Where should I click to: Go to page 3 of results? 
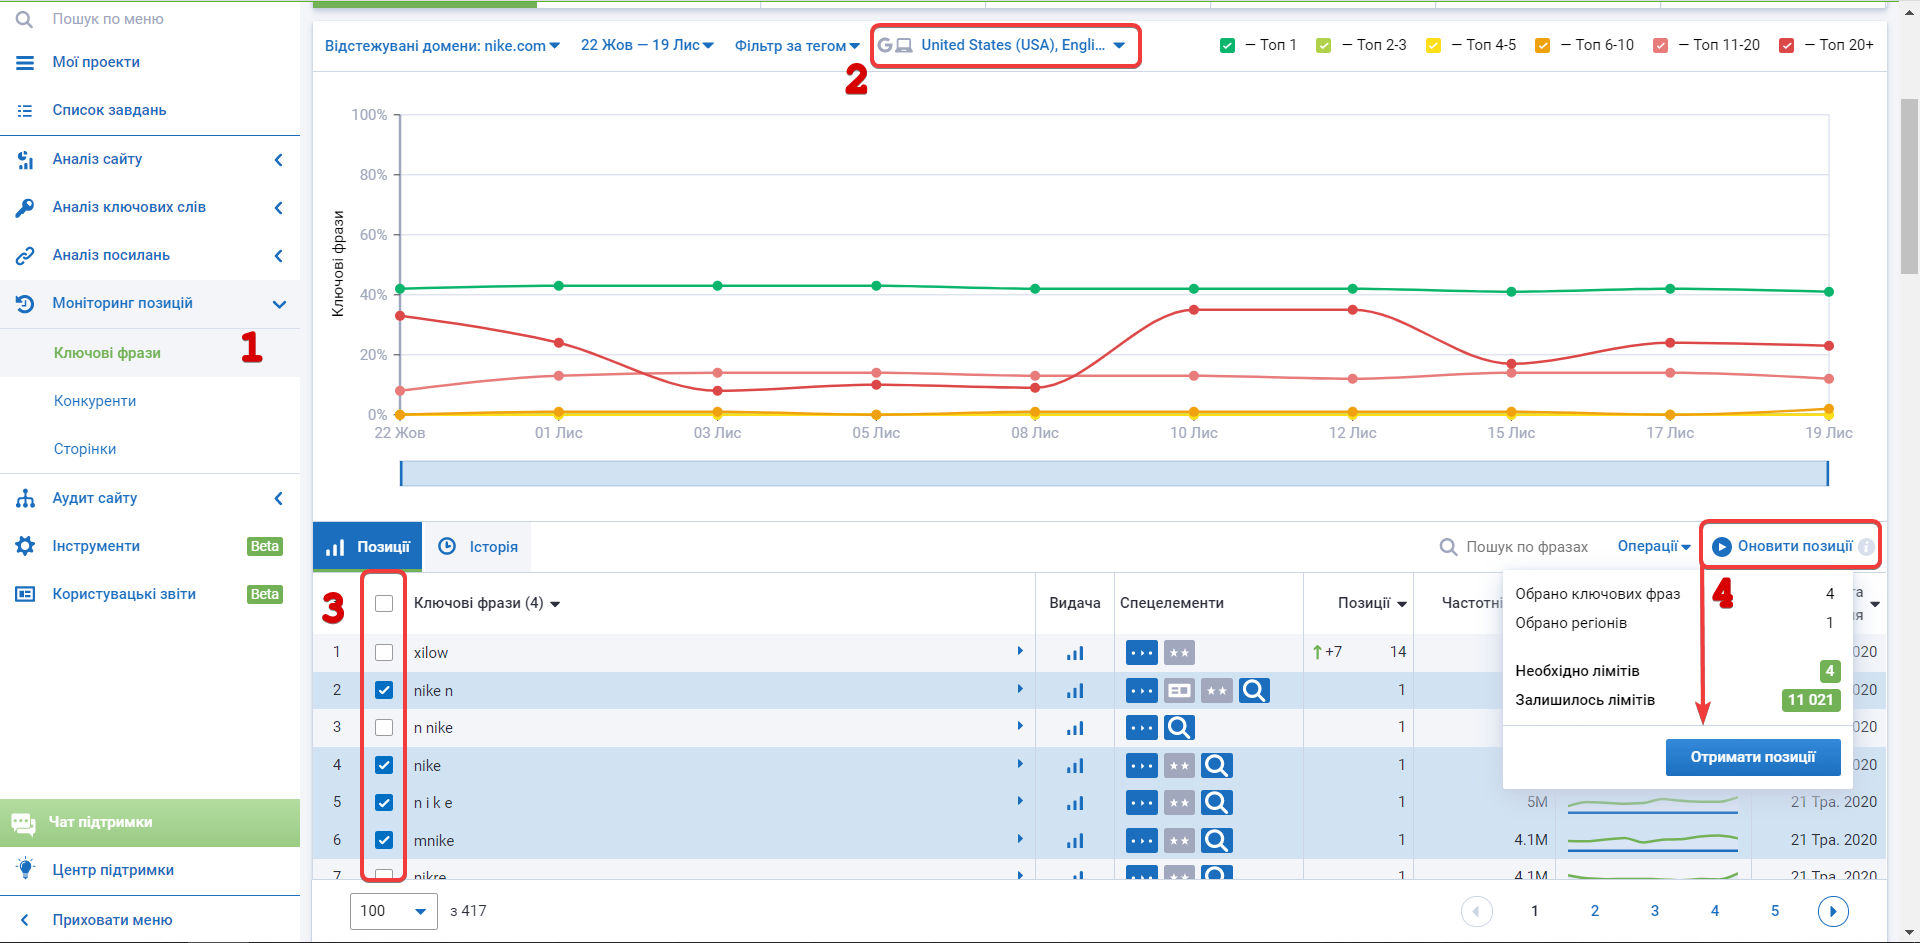[x=1655, y=911]
